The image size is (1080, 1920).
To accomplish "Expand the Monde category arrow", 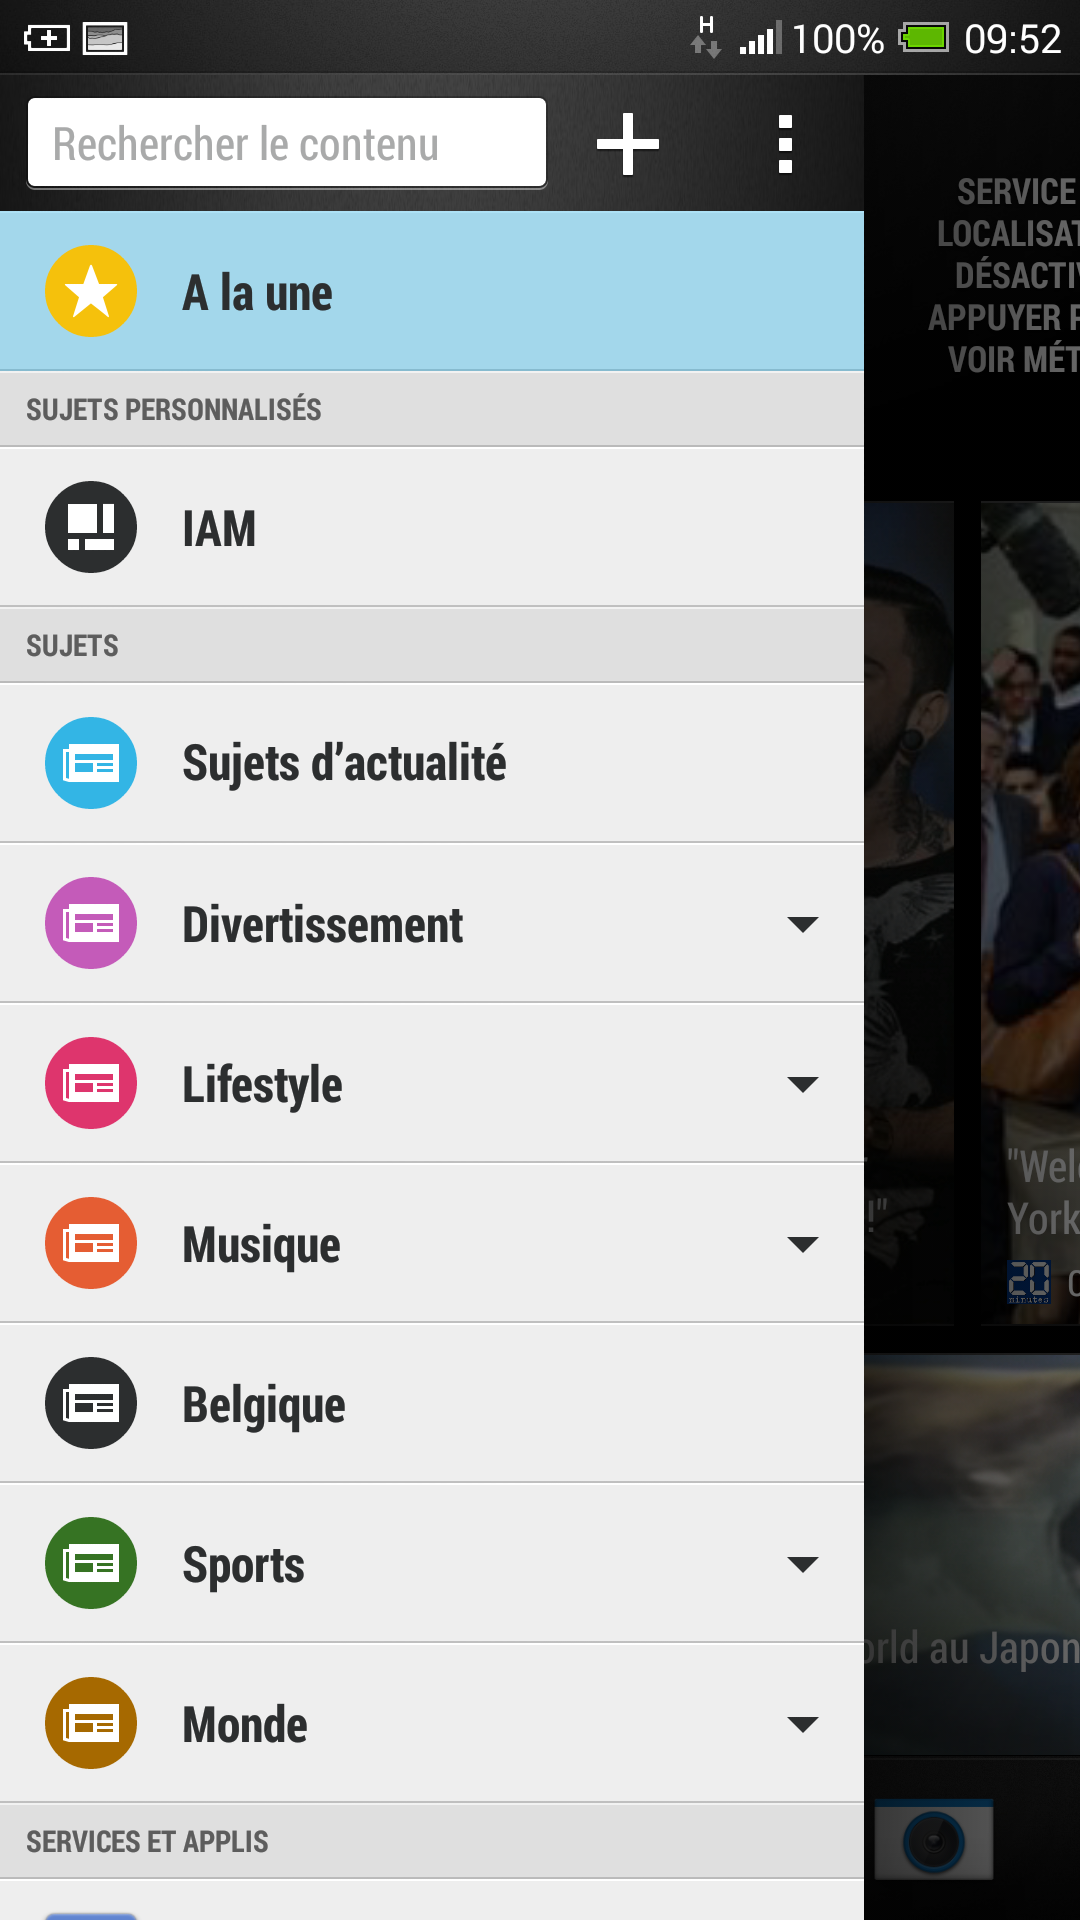I will pyautogui.click(x=803, y=1724).
